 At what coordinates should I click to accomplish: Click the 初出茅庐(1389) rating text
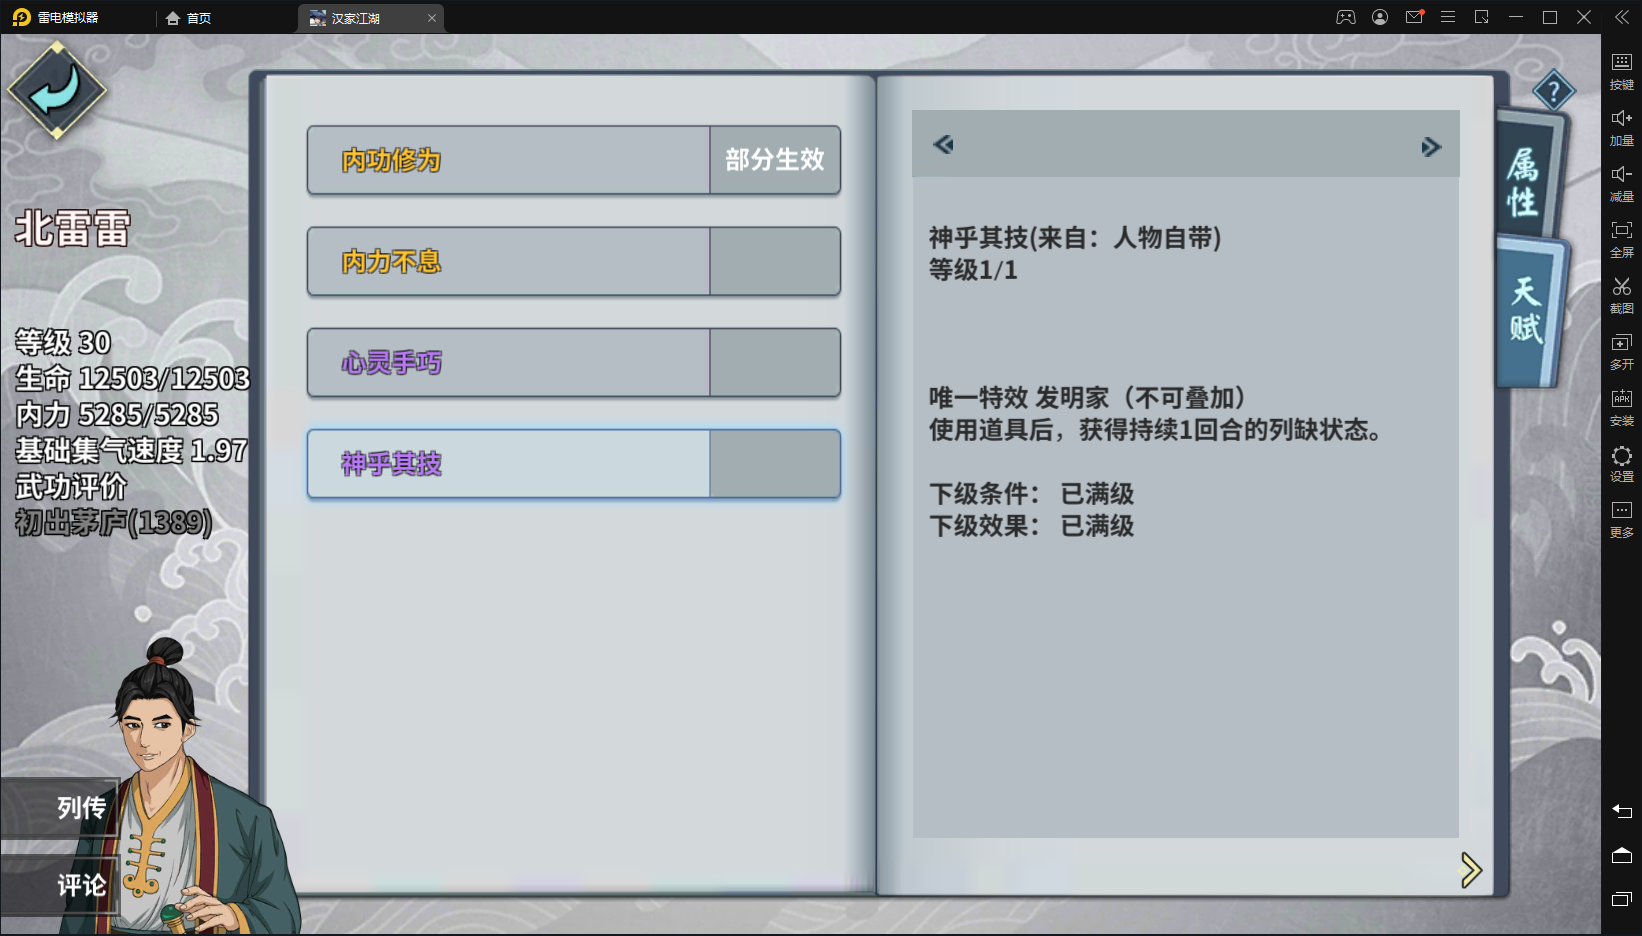click(x=114, y=522)
